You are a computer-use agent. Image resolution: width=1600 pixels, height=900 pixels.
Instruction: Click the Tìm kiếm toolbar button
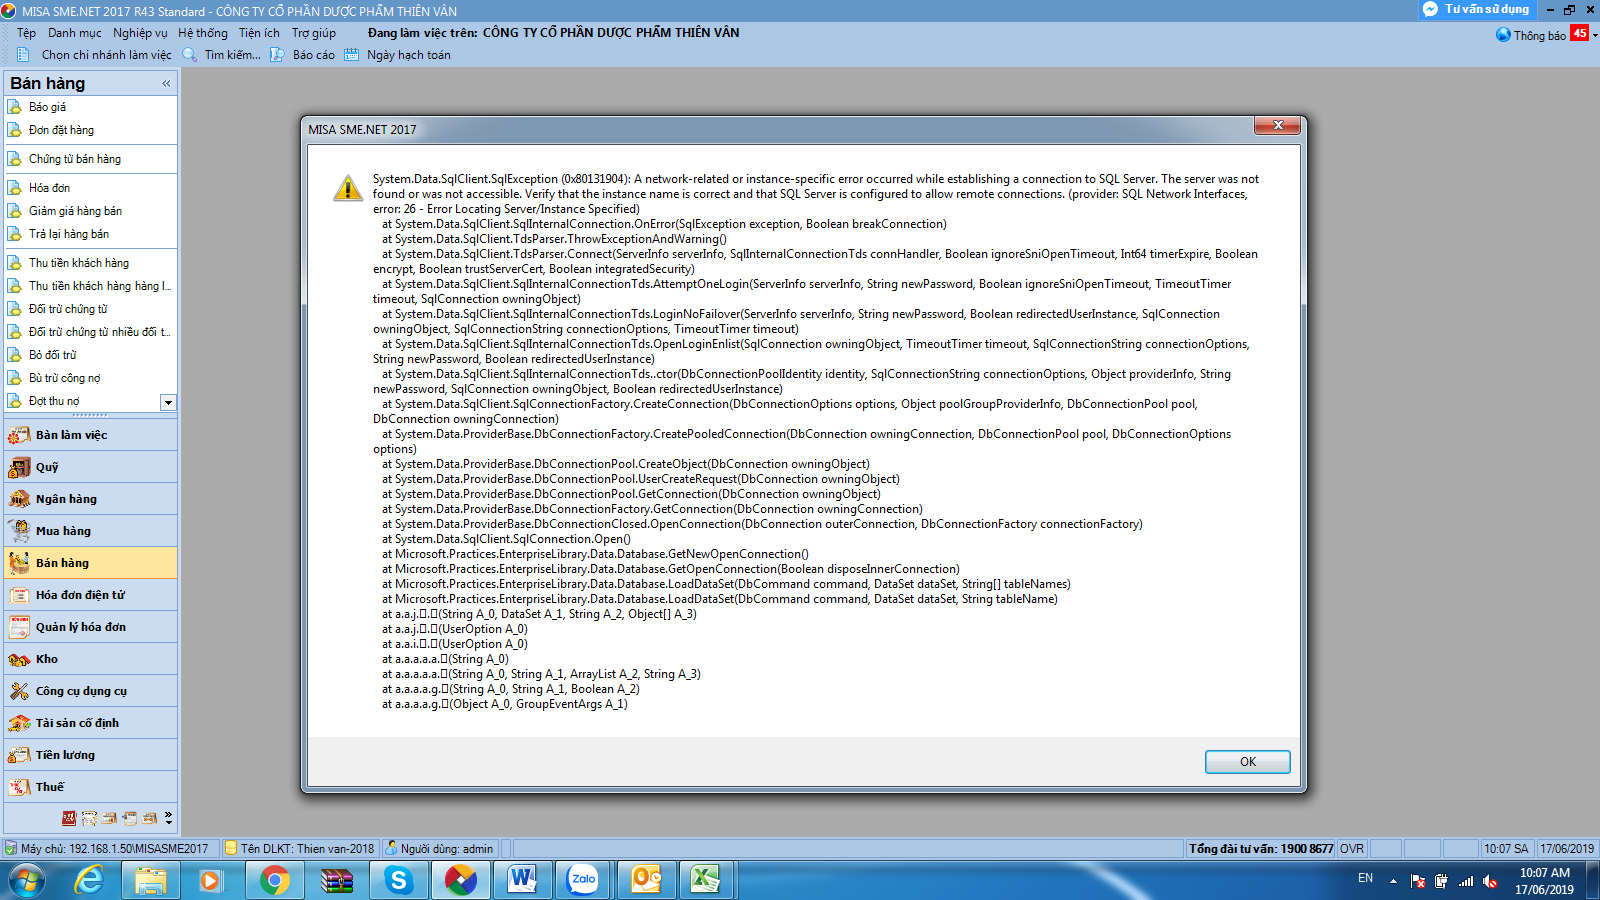tap(222, 55)
